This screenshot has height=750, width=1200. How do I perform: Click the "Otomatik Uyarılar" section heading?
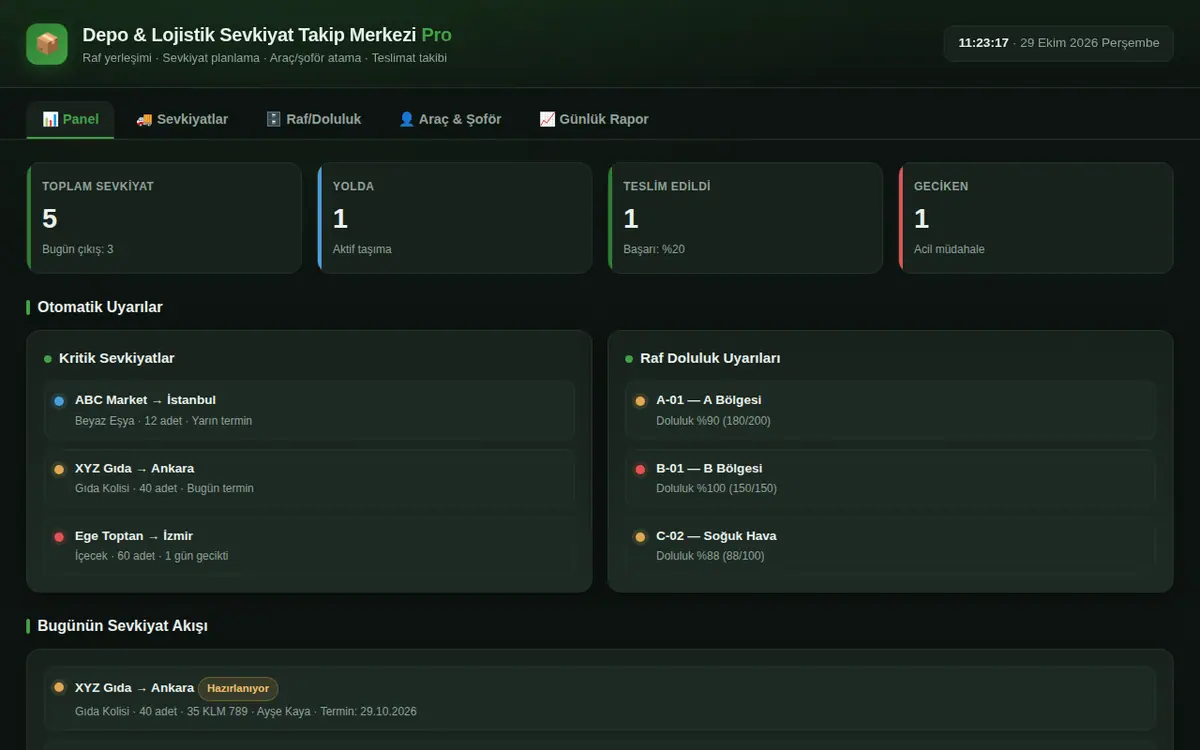point(100,307)
